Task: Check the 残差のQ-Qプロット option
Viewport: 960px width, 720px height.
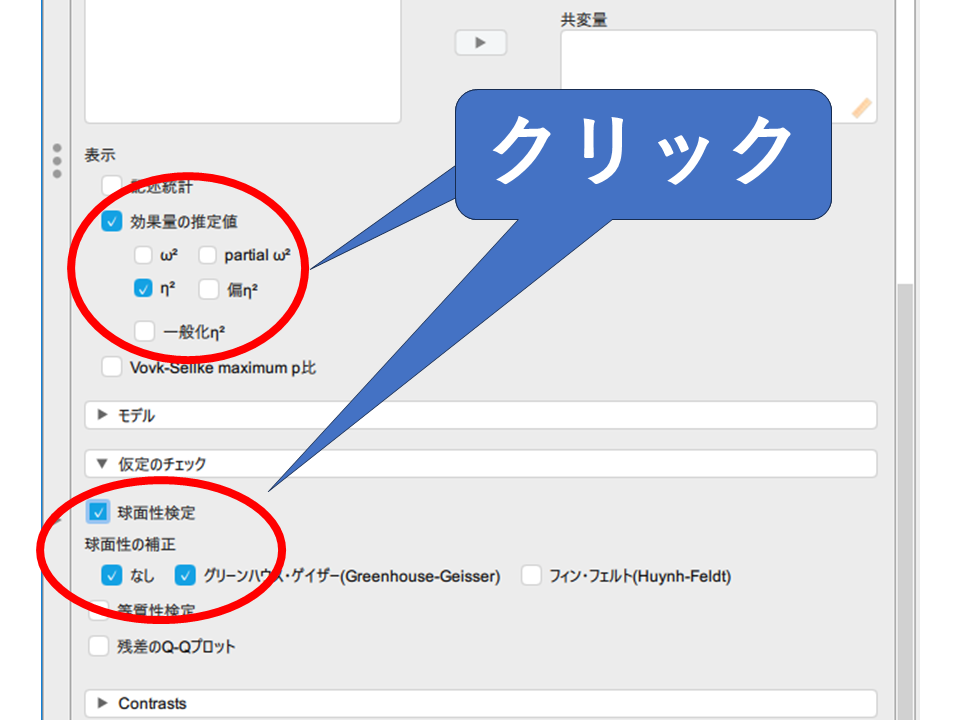Action: point(98,646)
